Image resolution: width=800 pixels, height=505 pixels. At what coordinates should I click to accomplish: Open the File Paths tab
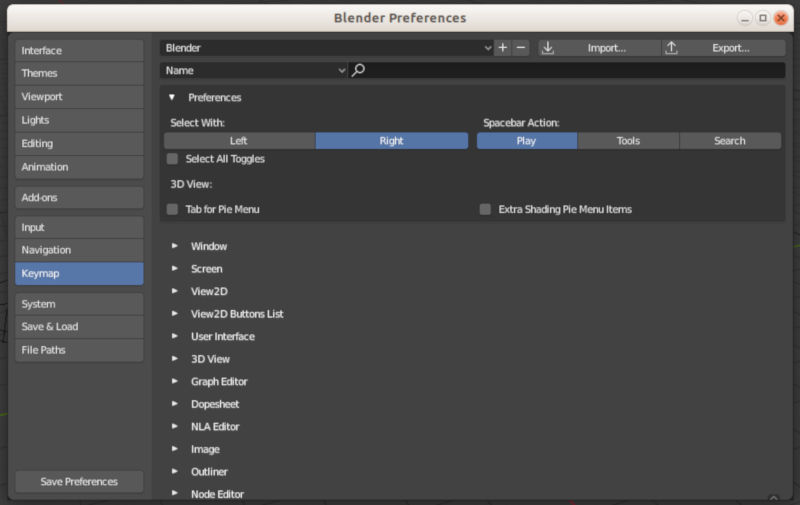(79, 350)
